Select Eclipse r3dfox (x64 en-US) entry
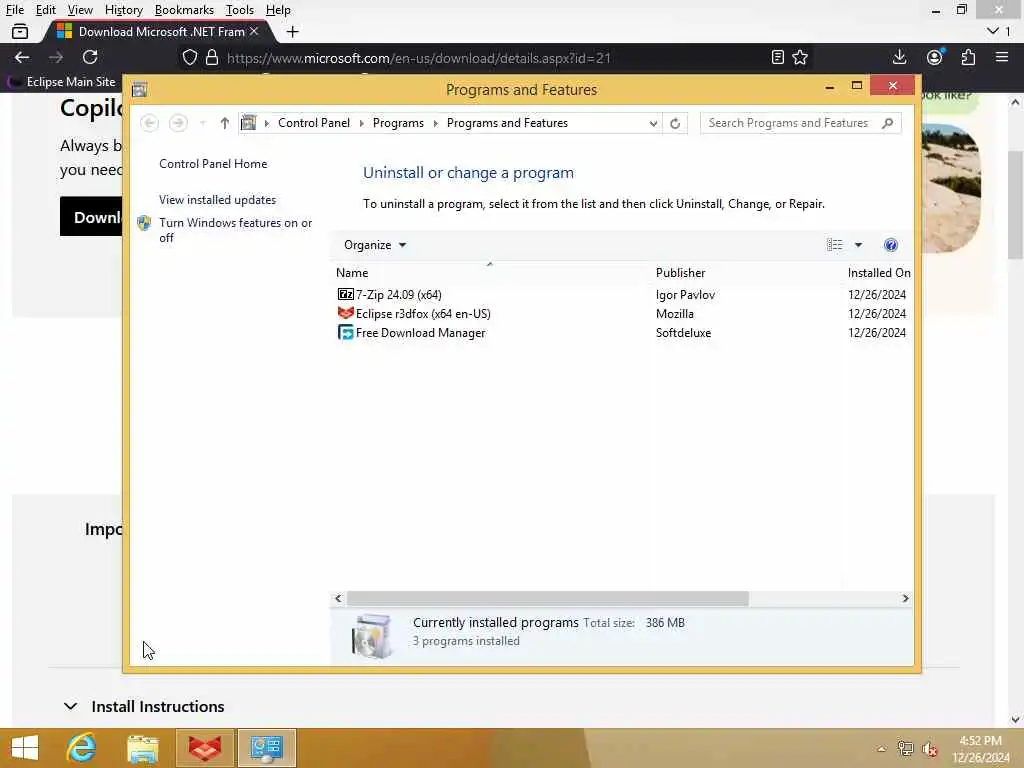The height and width of the screenshot is (768, 1024). (423, 313)
